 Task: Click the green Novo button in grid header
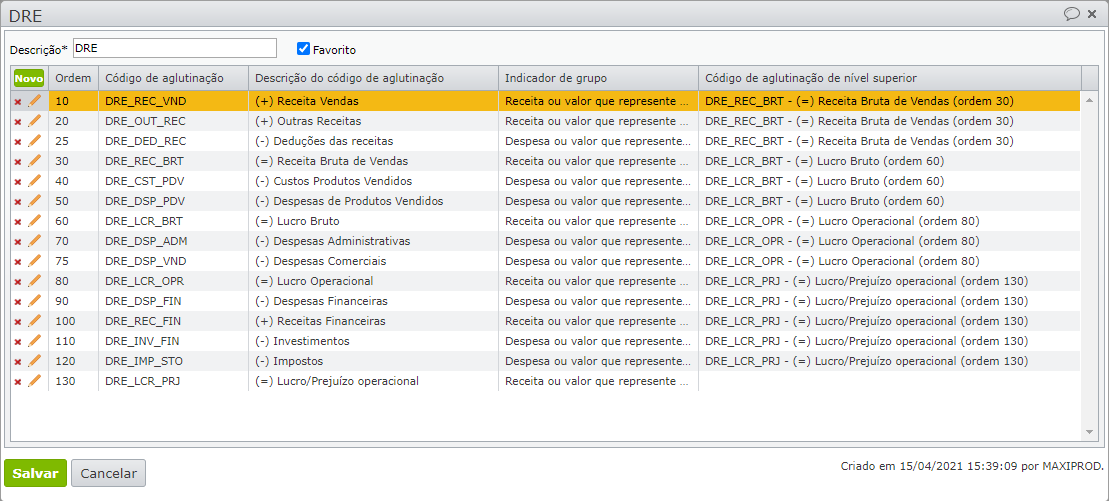pos(29,78)
